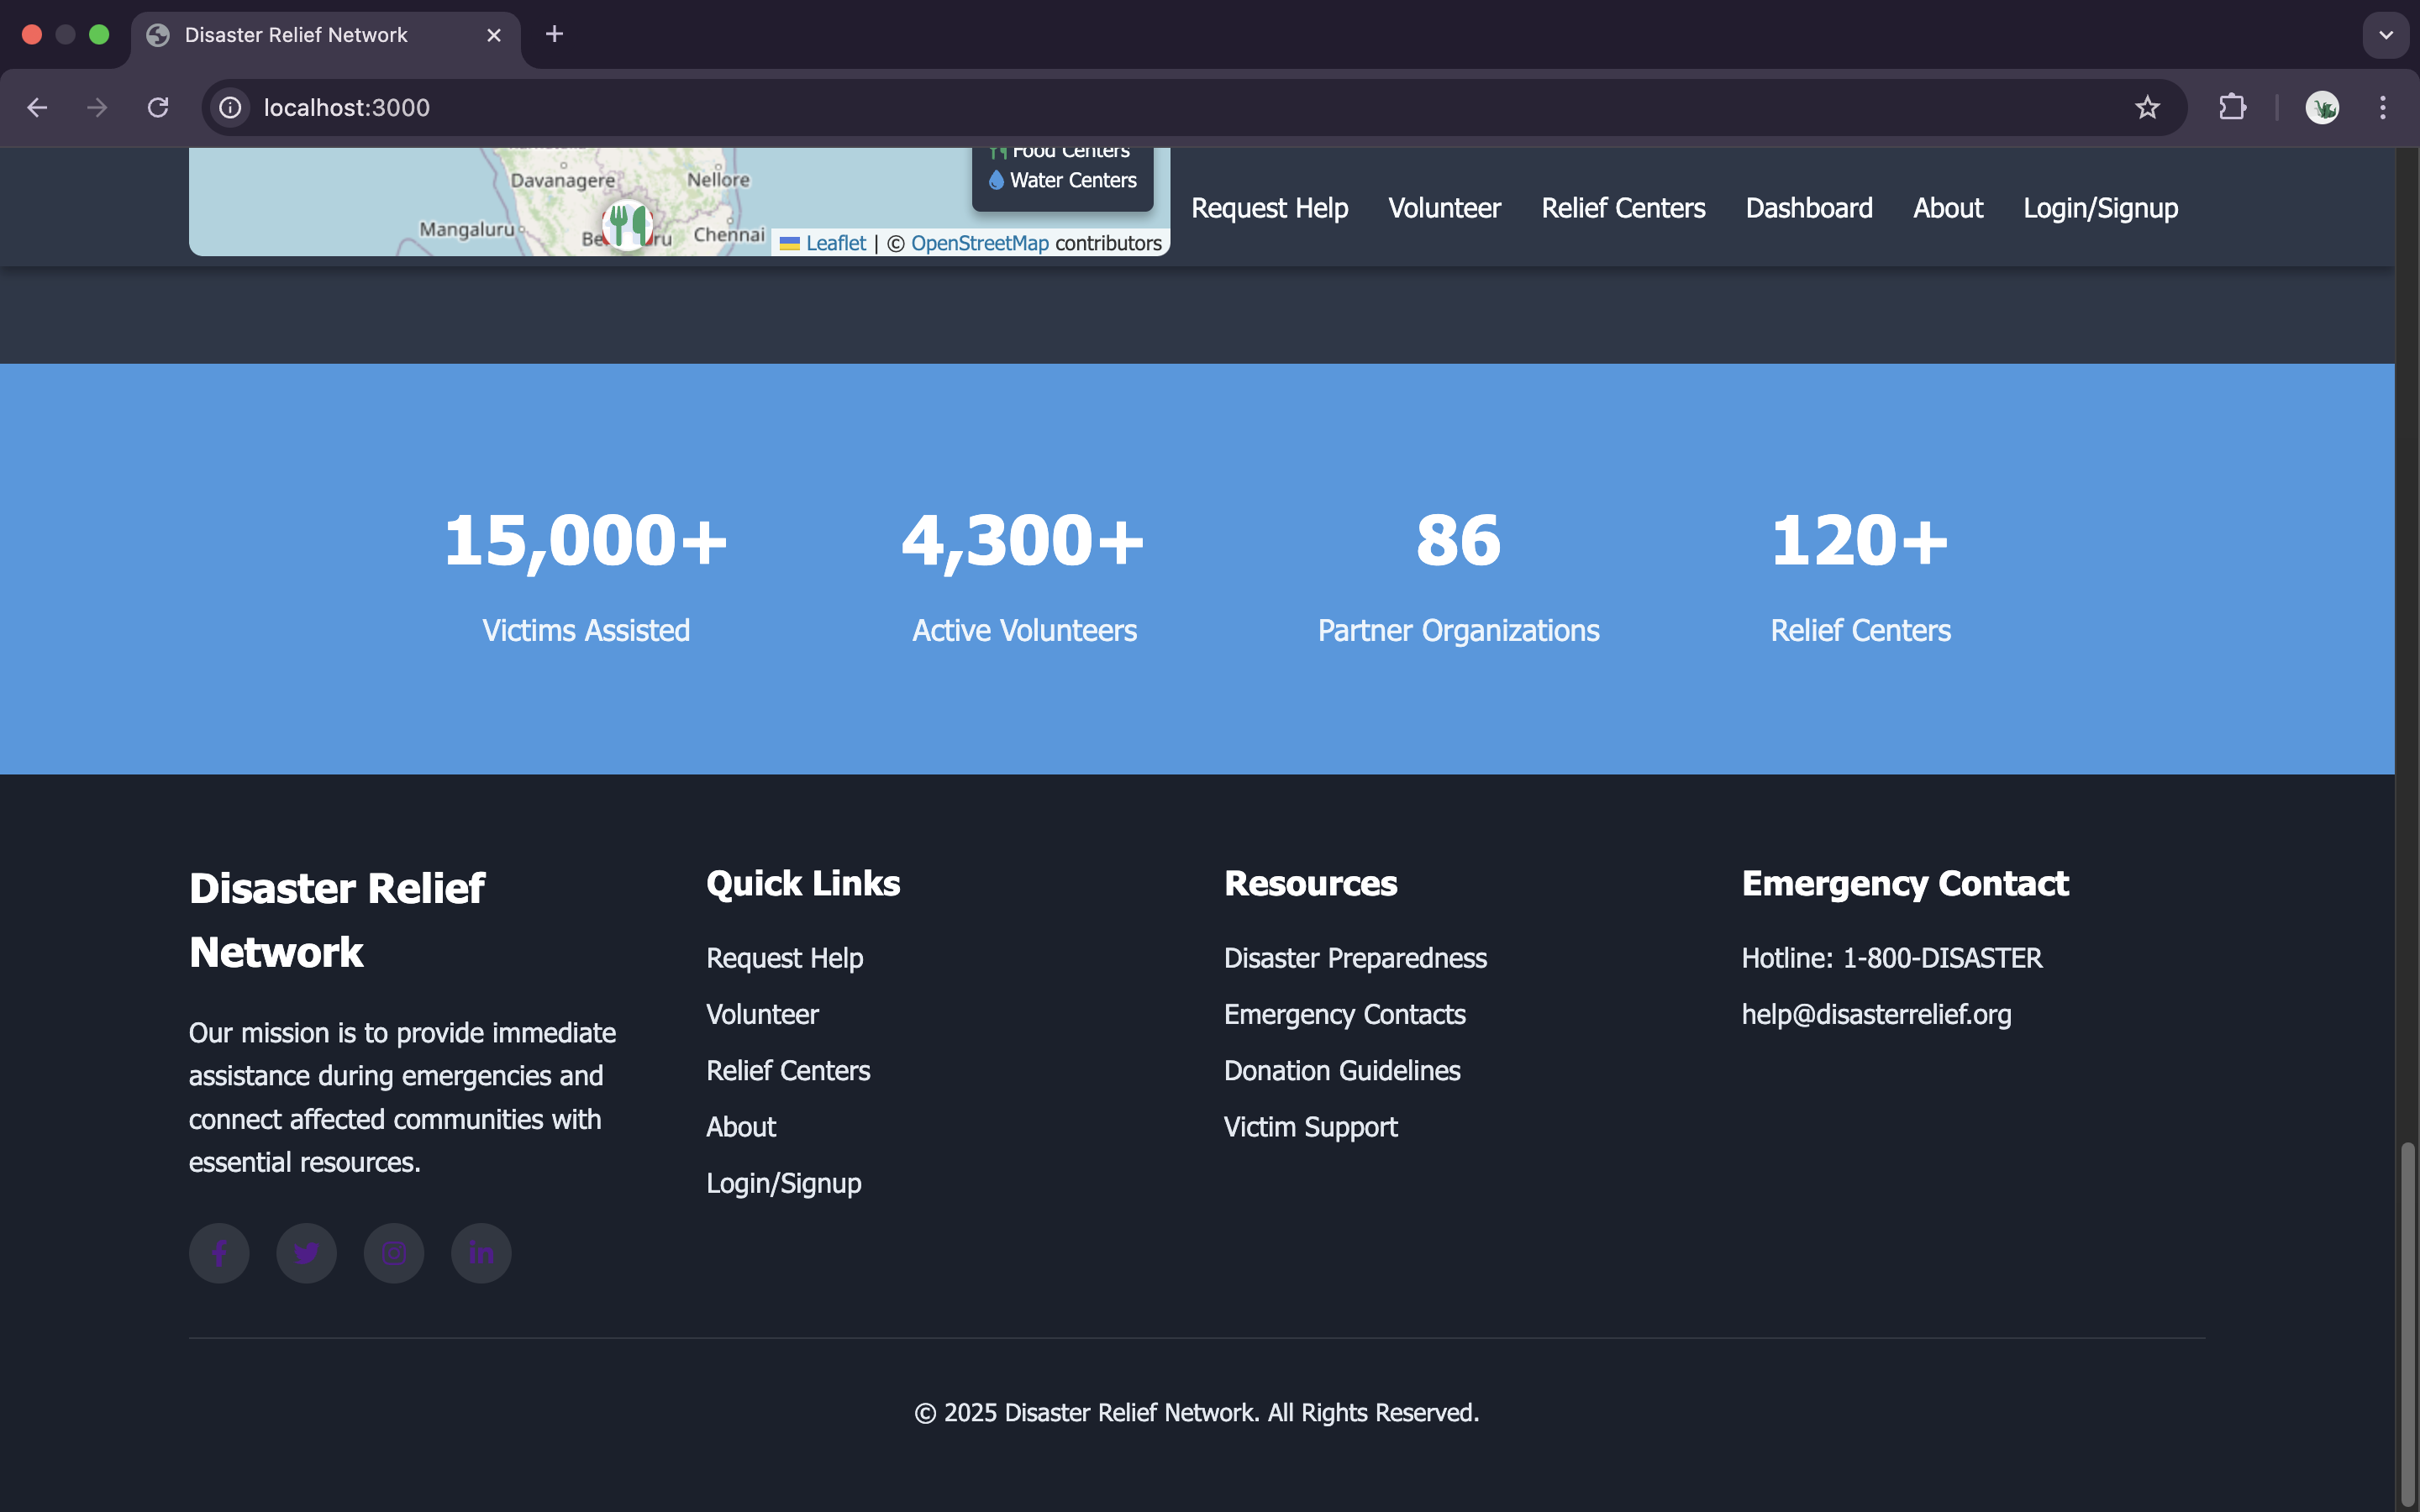2420x1512 pixels.
Task: Open the Leaflet attribution link
Action: 835,243
